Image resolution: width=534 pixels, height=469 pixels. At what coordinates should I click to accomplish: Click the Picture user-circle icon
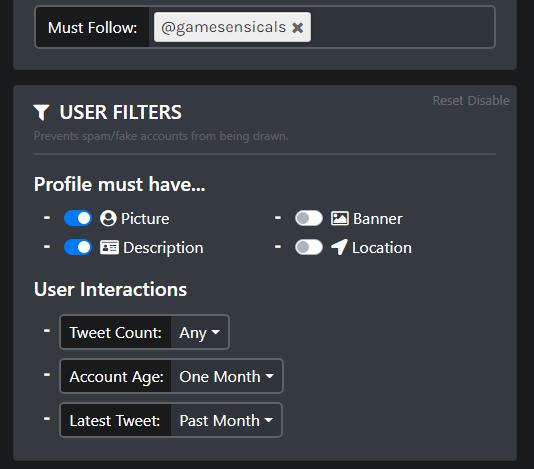[108, 218]
